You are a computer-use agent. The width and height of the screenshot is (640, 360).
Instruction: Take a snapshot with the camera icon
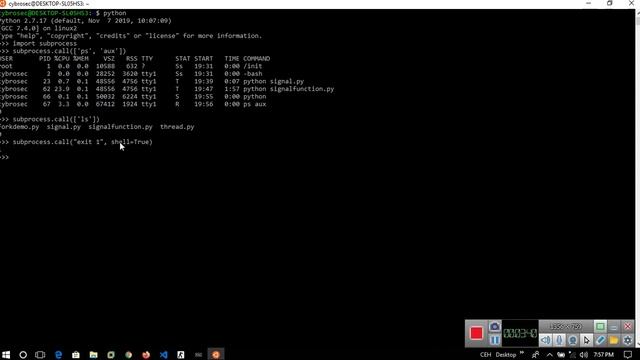[x=495, y=327]
